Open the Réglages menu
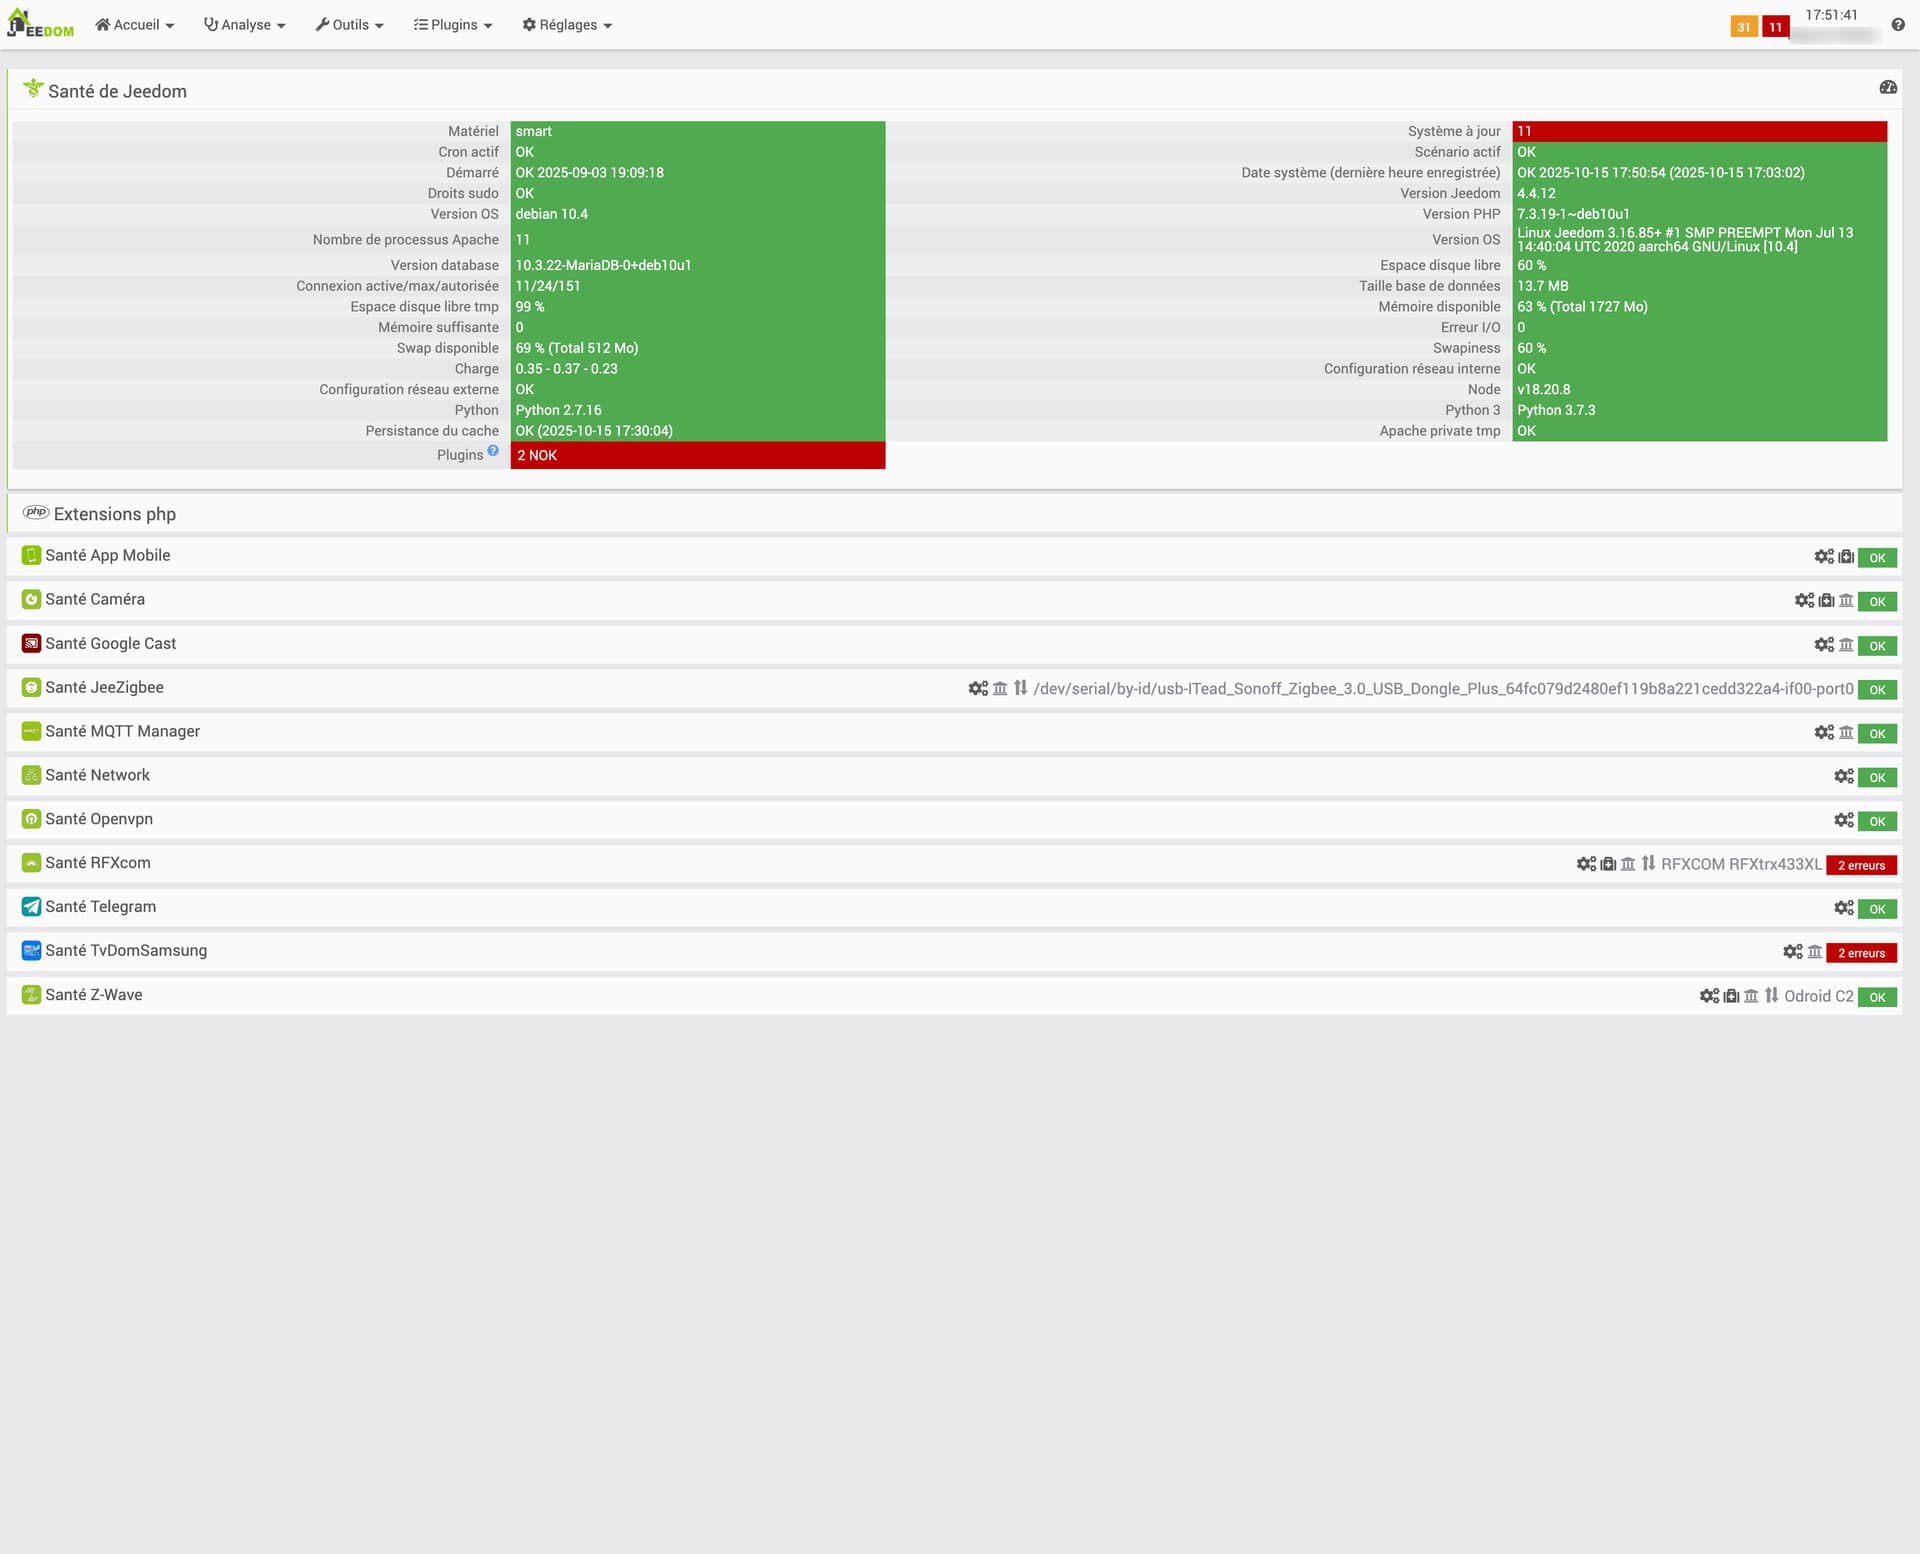 tap(567, 25)
